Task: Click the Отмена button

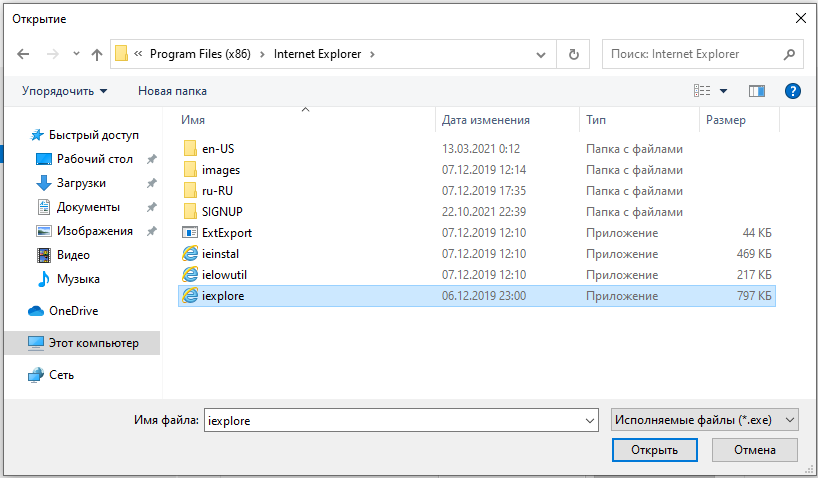Action: 754,450
